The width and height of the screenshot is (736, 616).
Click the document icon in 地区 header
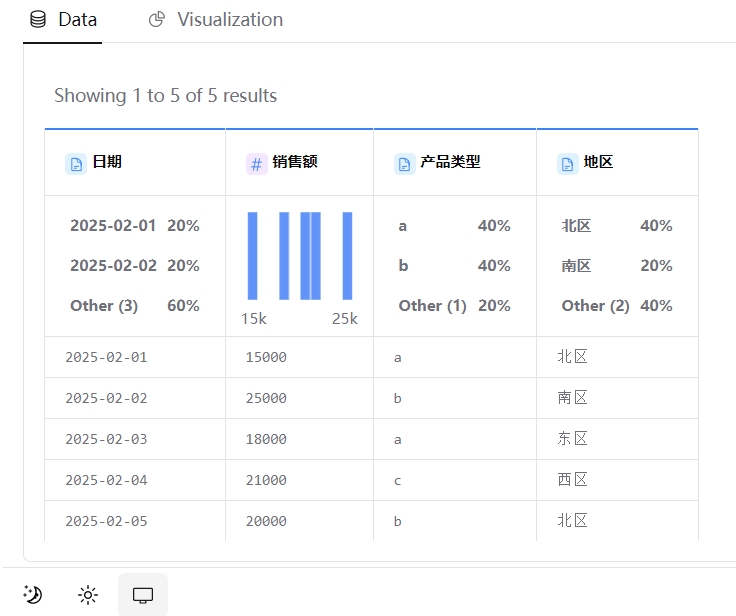pos(567,164)
